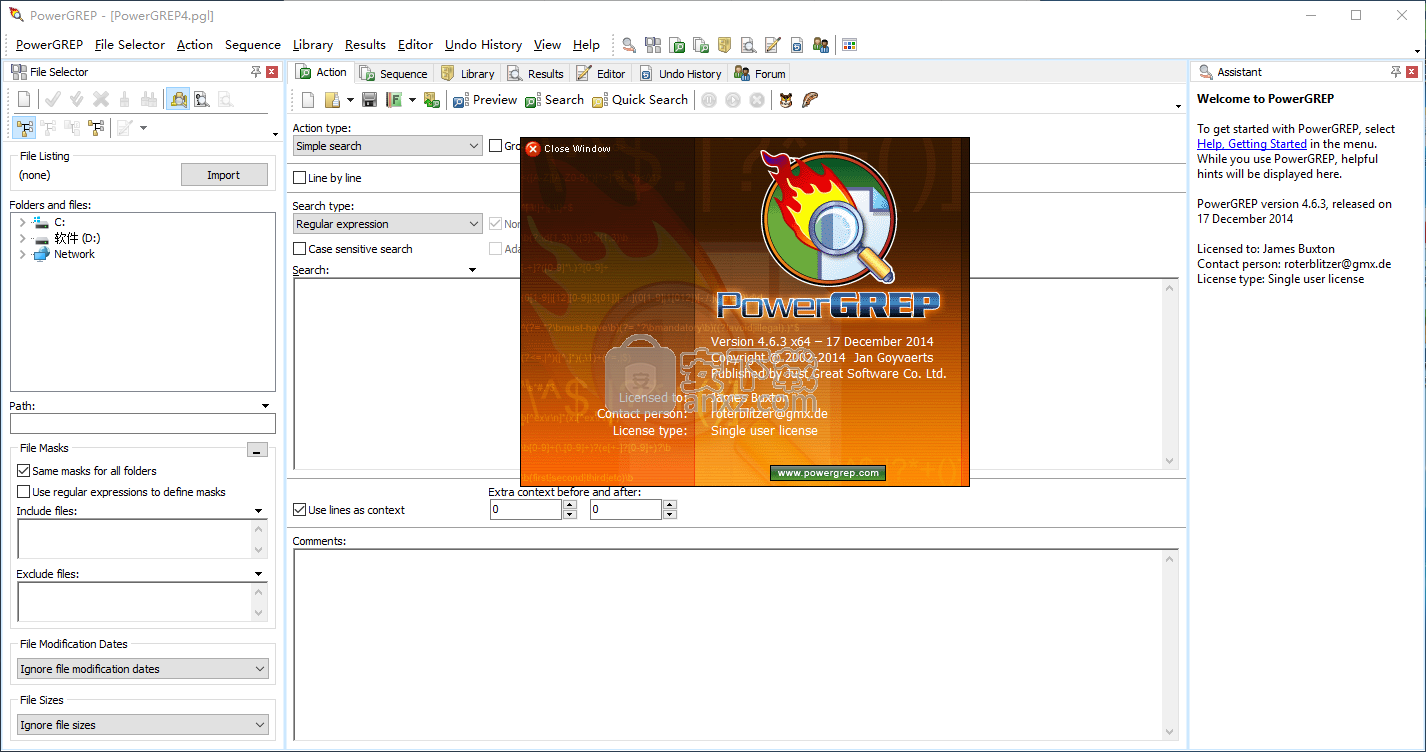This screenshot has width=1426, height=752.
Task: Expand the 软件 (D:) drive node
Action: tap(22, 238)
